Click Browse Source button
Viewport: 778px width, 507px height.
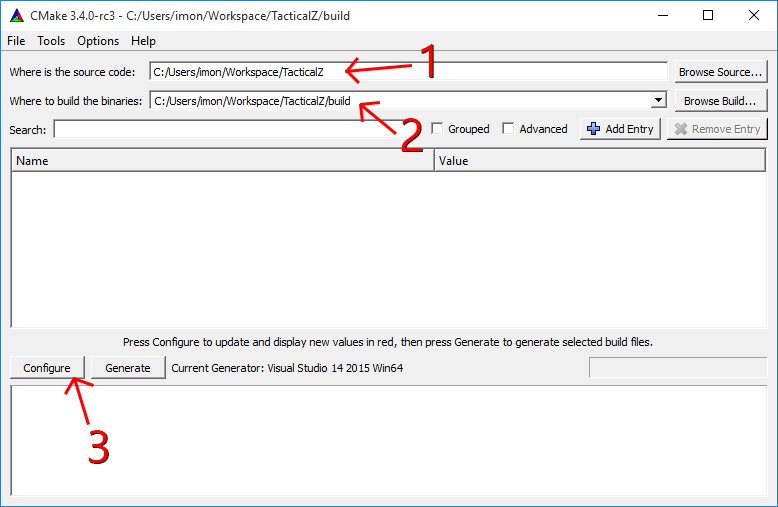pos(720,72)
